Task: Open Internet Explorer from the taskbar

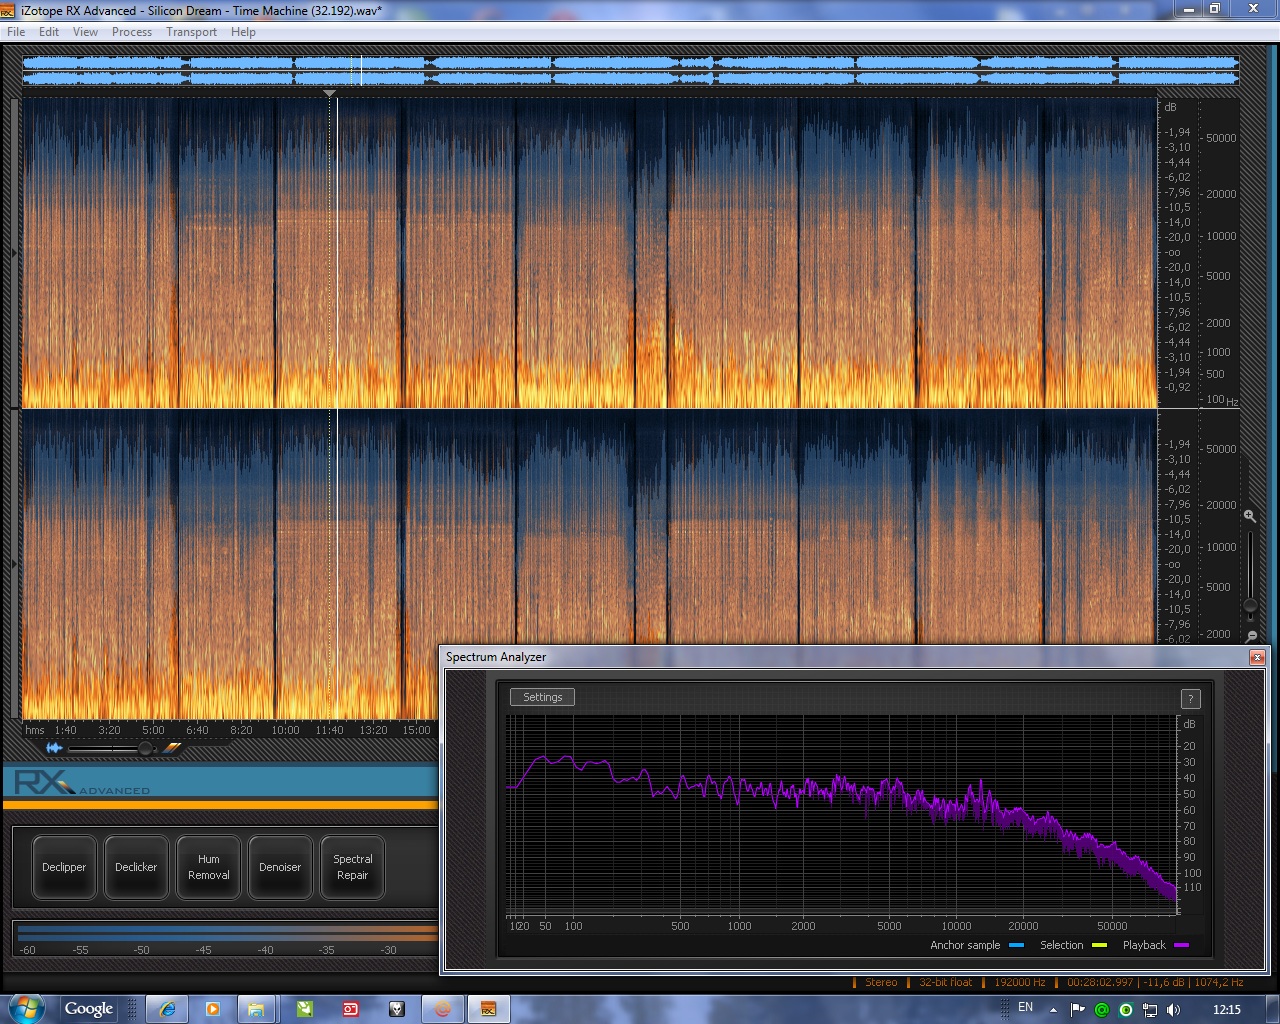Action: click(x=167, y=1009)
